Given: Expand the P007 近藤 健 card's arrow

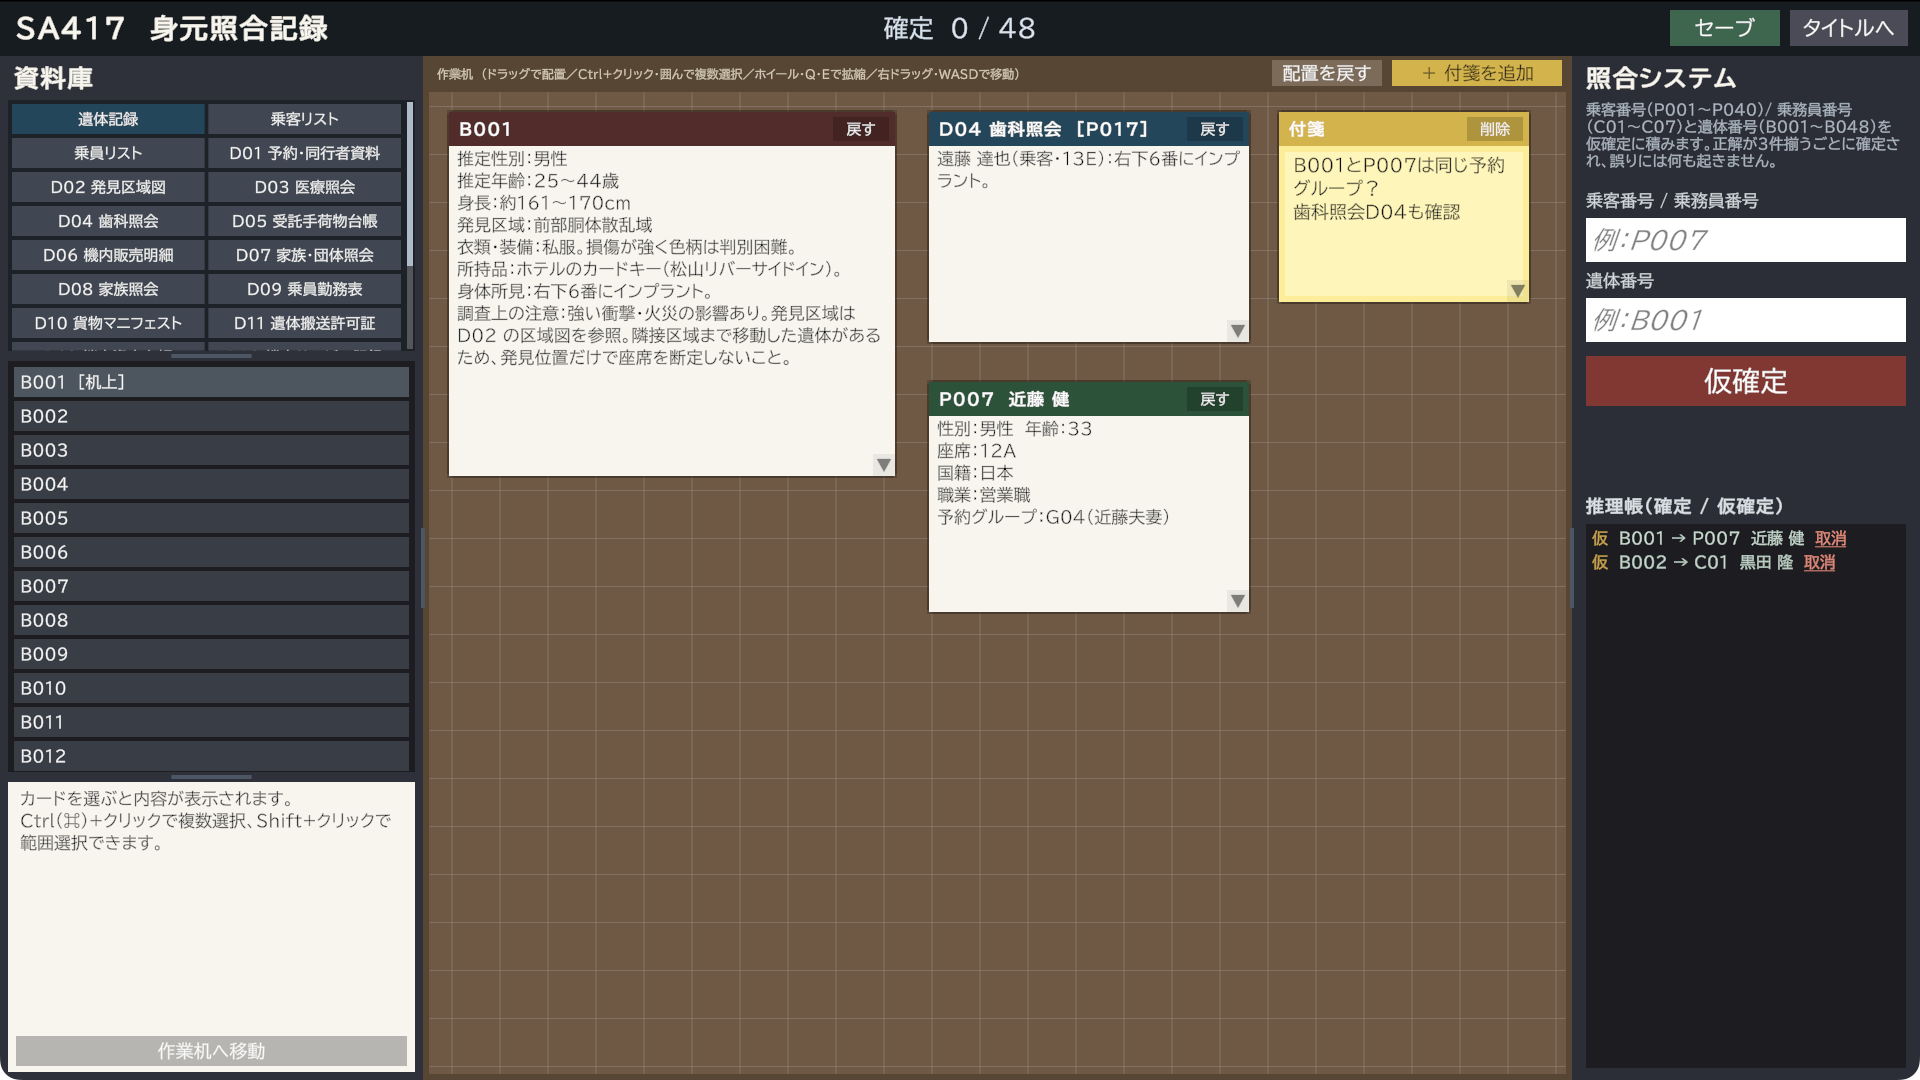Looking at the screenshot, I should click(x=1237, y=601).
